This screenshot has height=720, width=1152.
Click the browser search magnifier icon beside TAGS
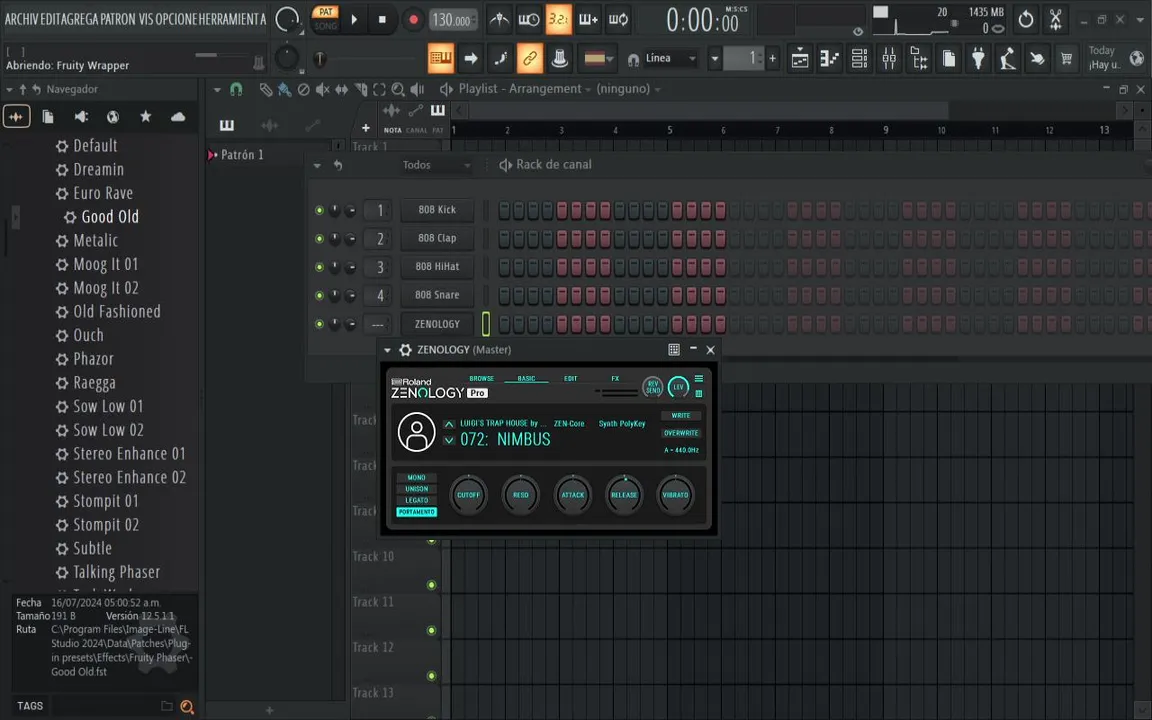[187, 706]
